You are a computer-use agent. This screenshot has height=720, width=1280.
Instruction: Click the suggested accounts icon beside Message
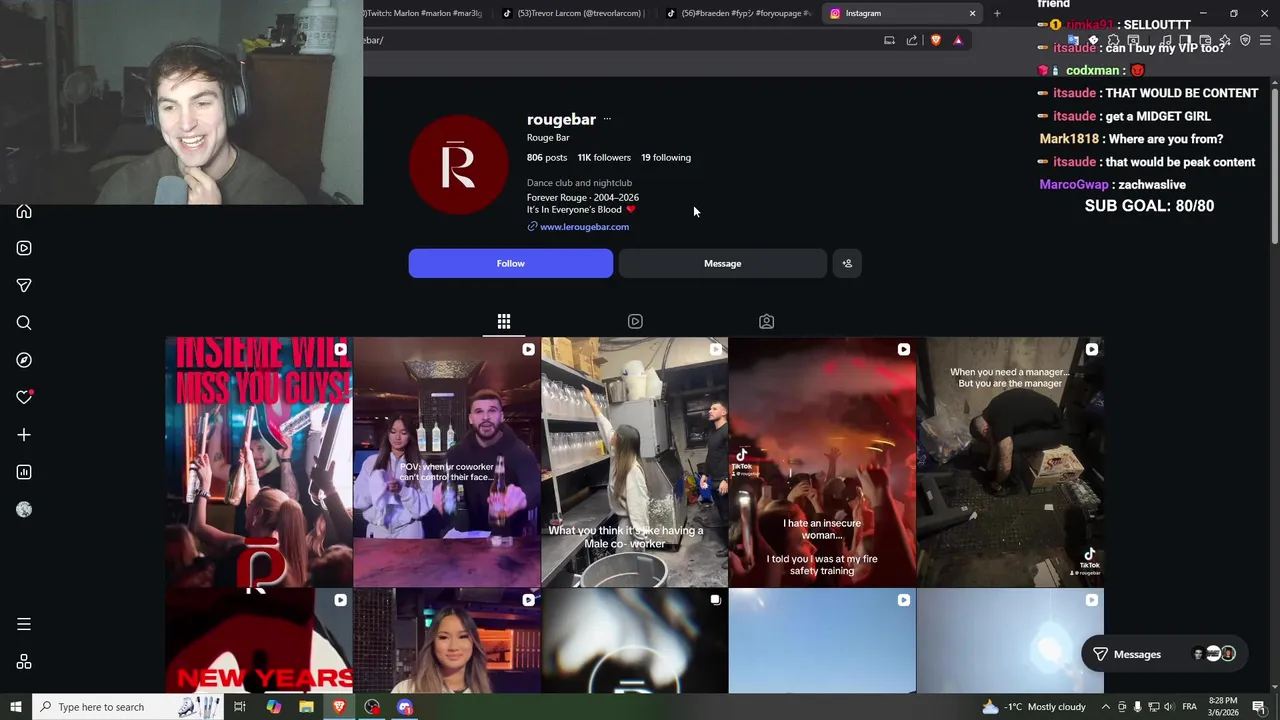847,263
